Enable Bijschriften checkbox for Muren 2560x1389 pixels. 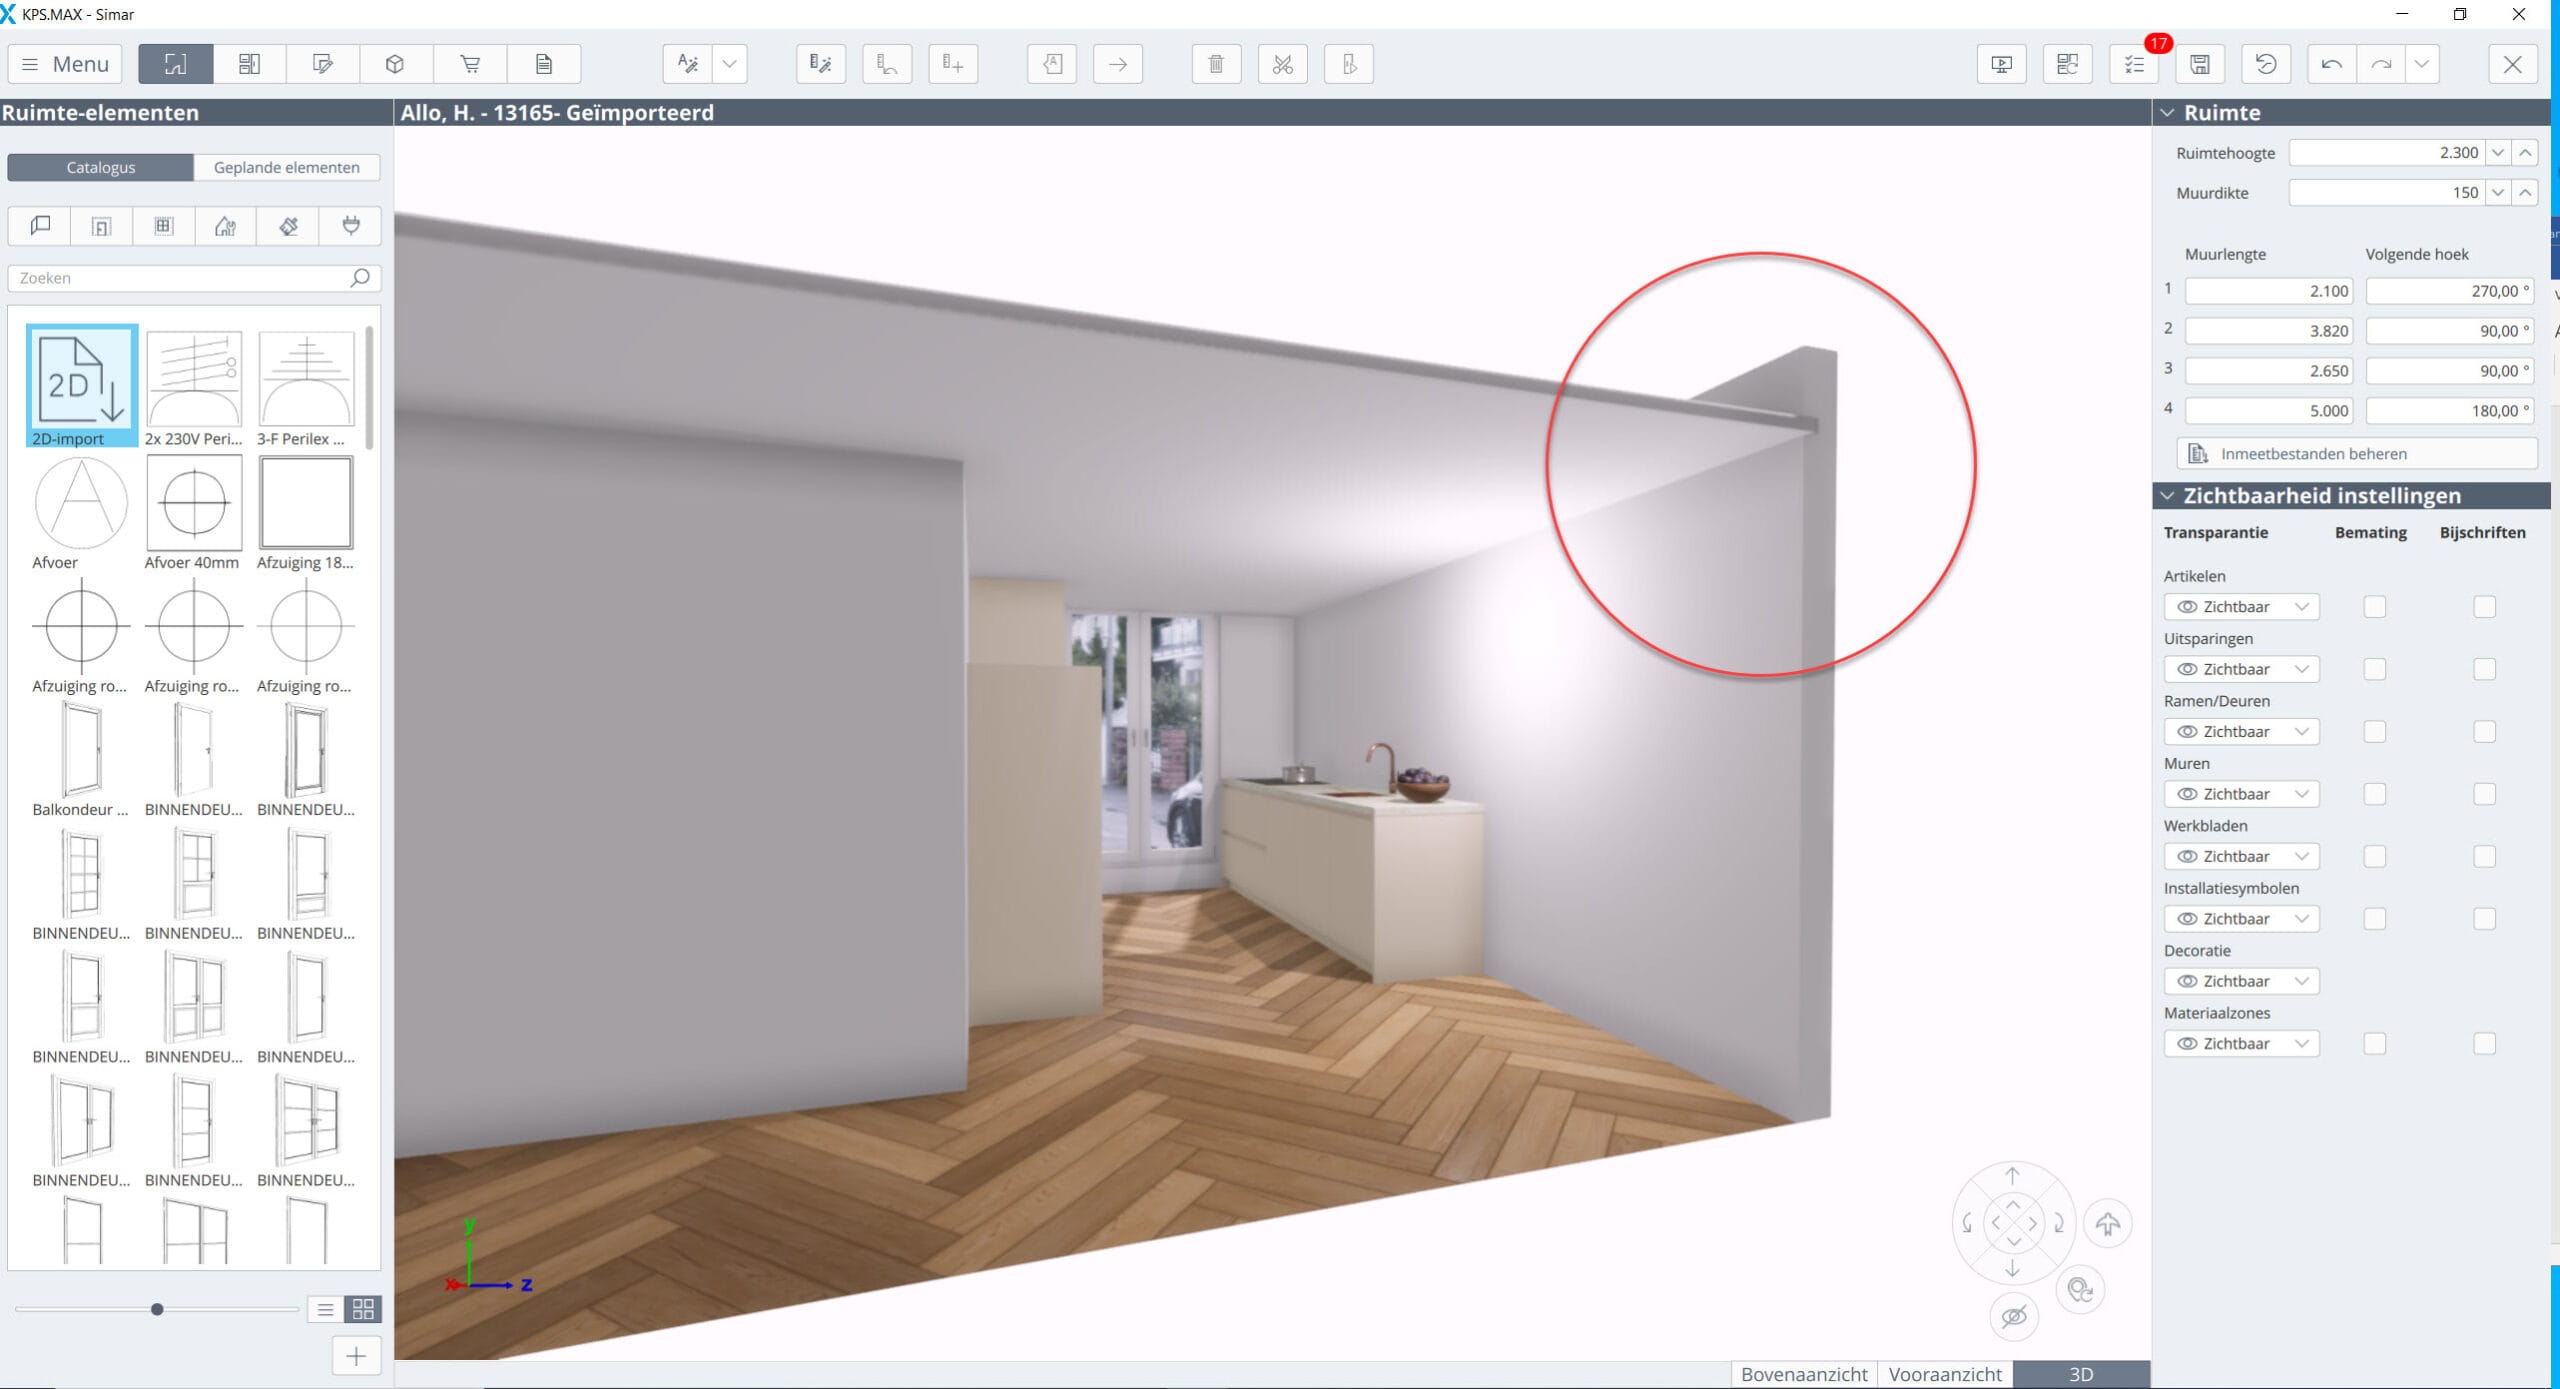point(2484,794)
